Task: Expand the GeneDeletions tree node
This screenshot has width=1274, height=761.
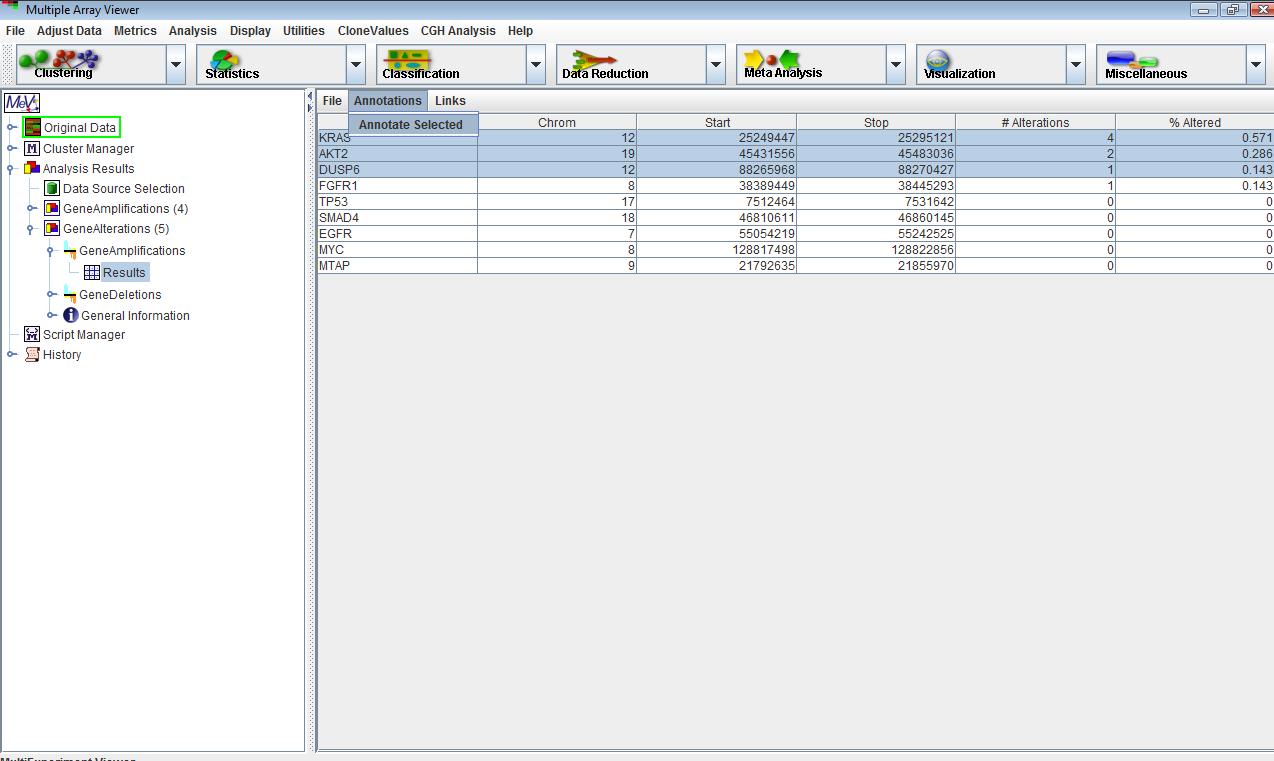Action: pos(52,295)
